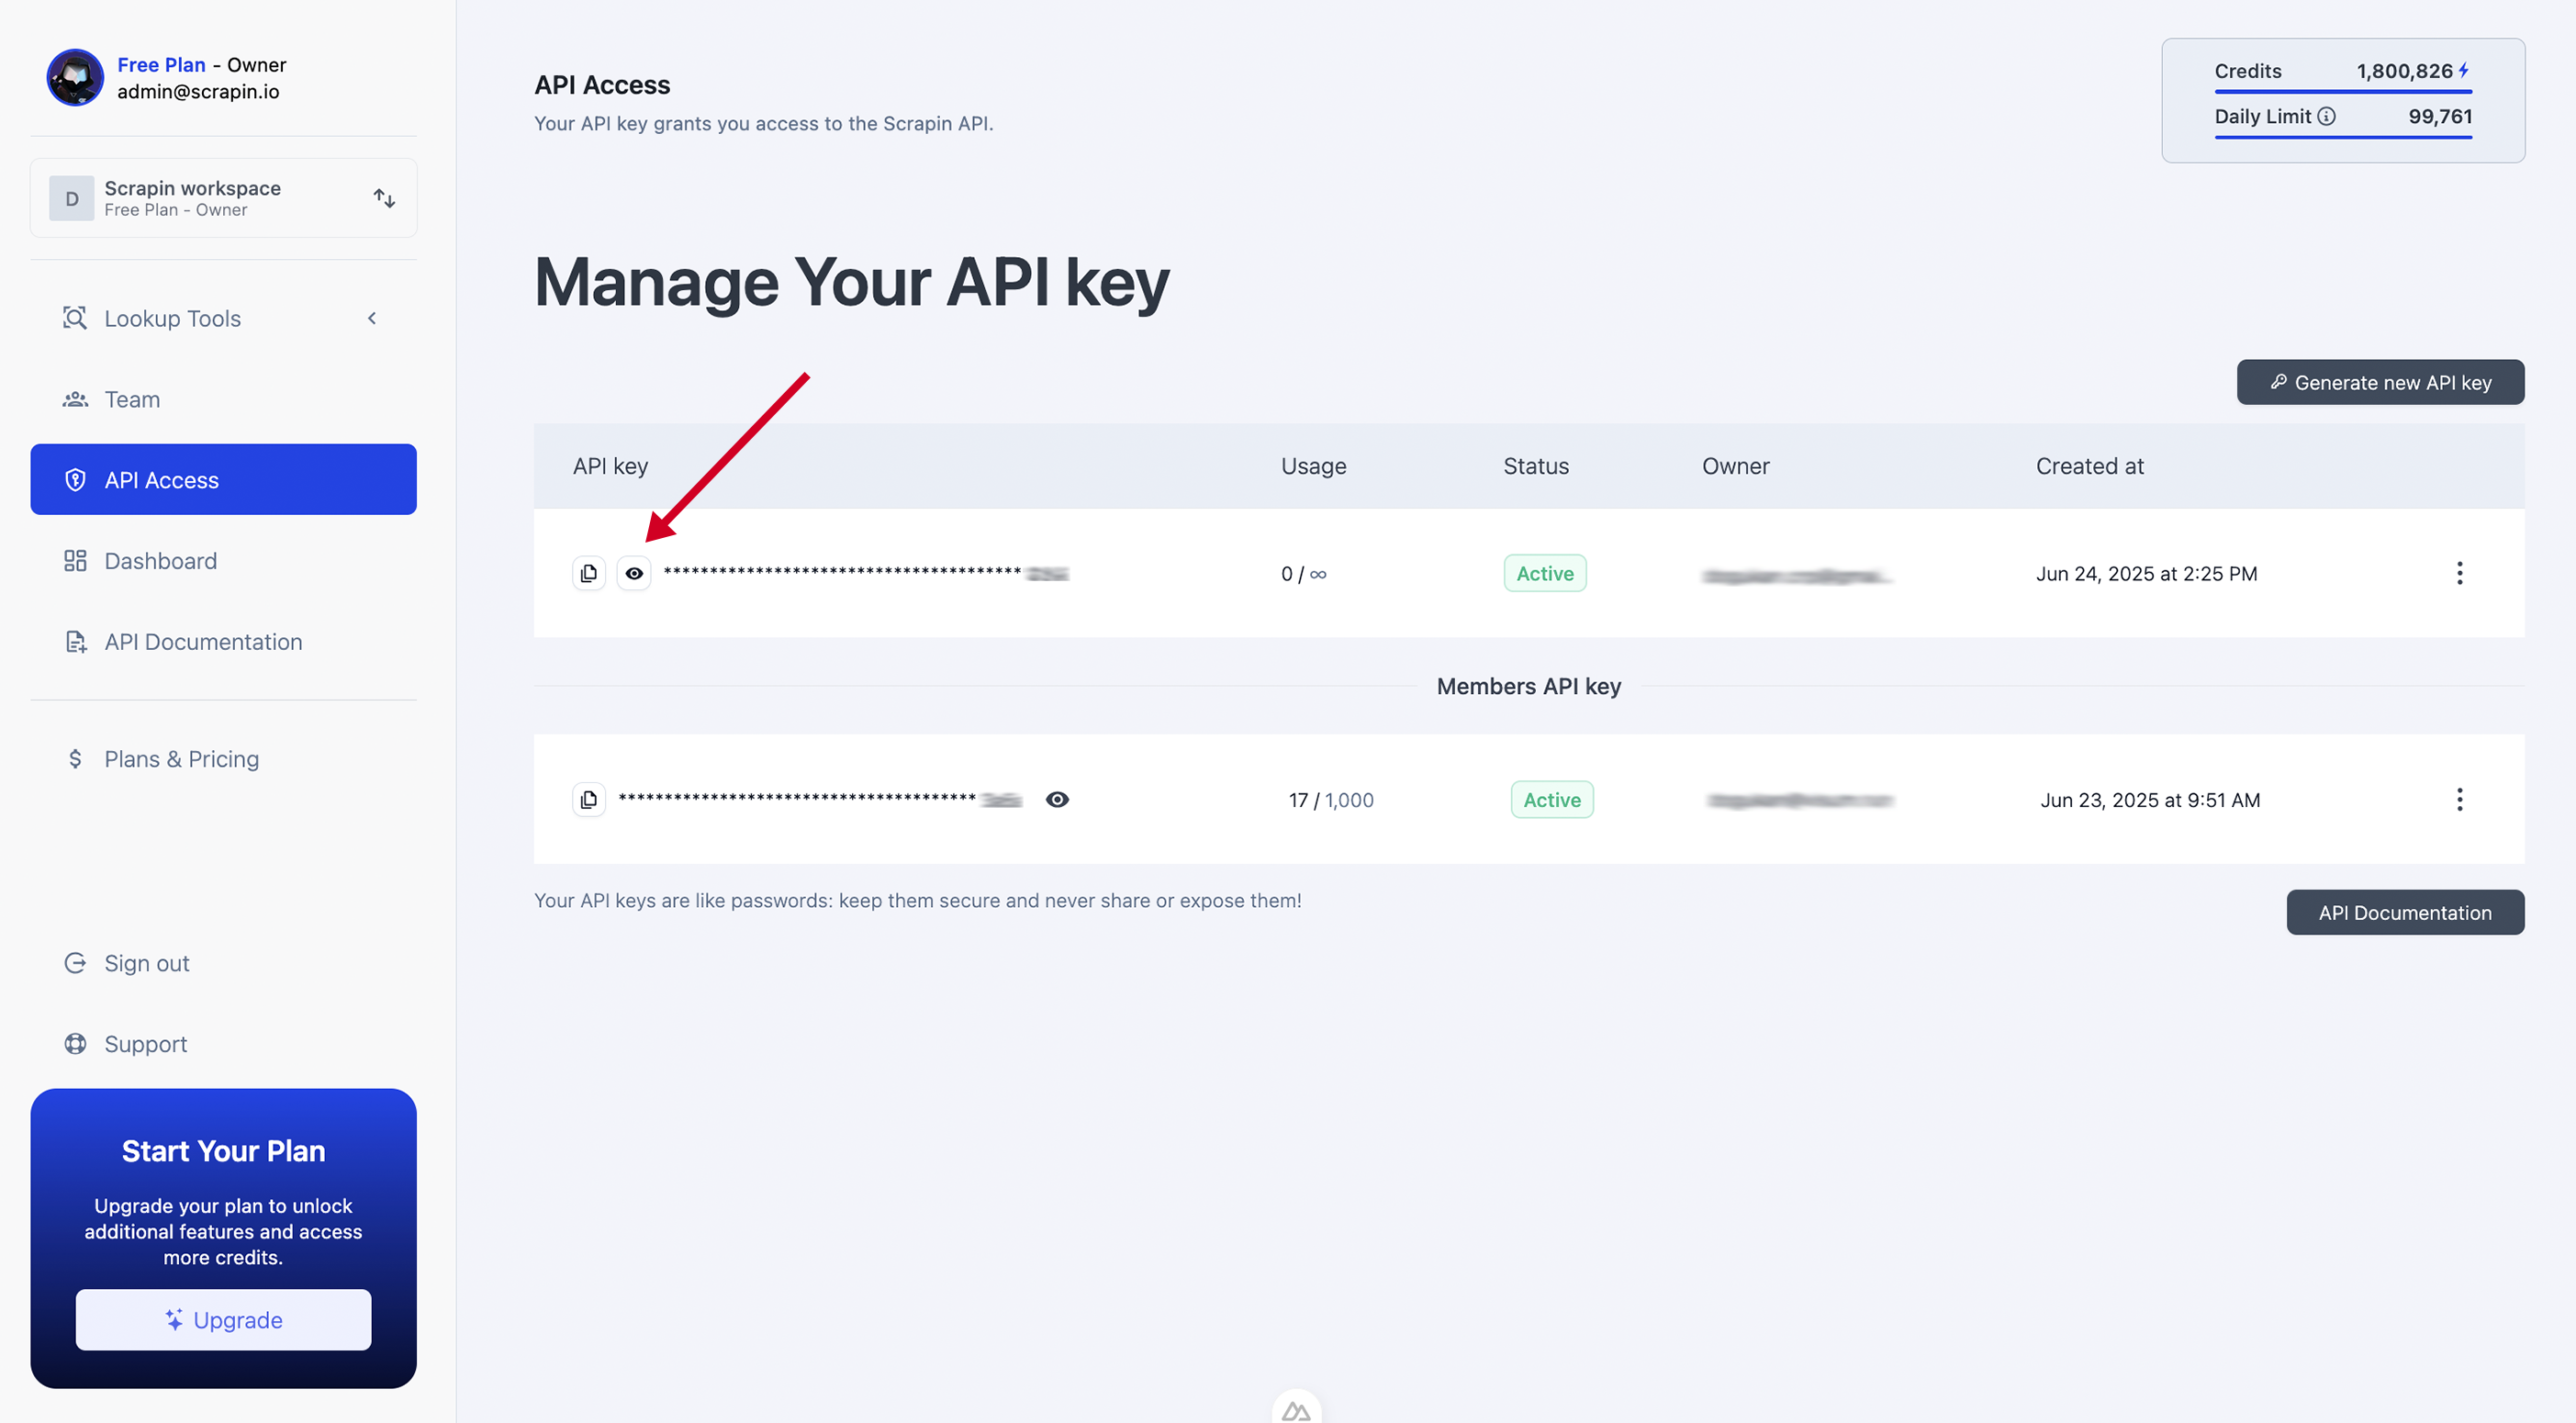This screenshot has width=2576, height=1423.
Task: Click the admin@scrapin.io email text
Action: (198, 91)
